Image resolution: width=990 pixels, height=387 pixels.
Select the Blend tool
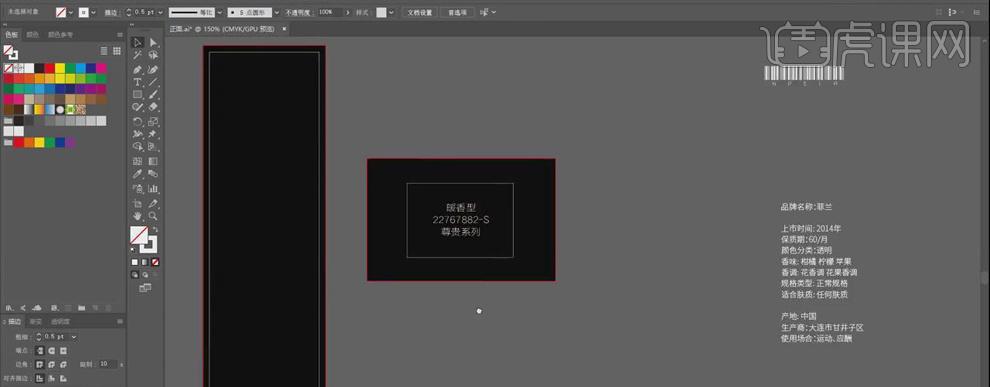tap(153, 174)
